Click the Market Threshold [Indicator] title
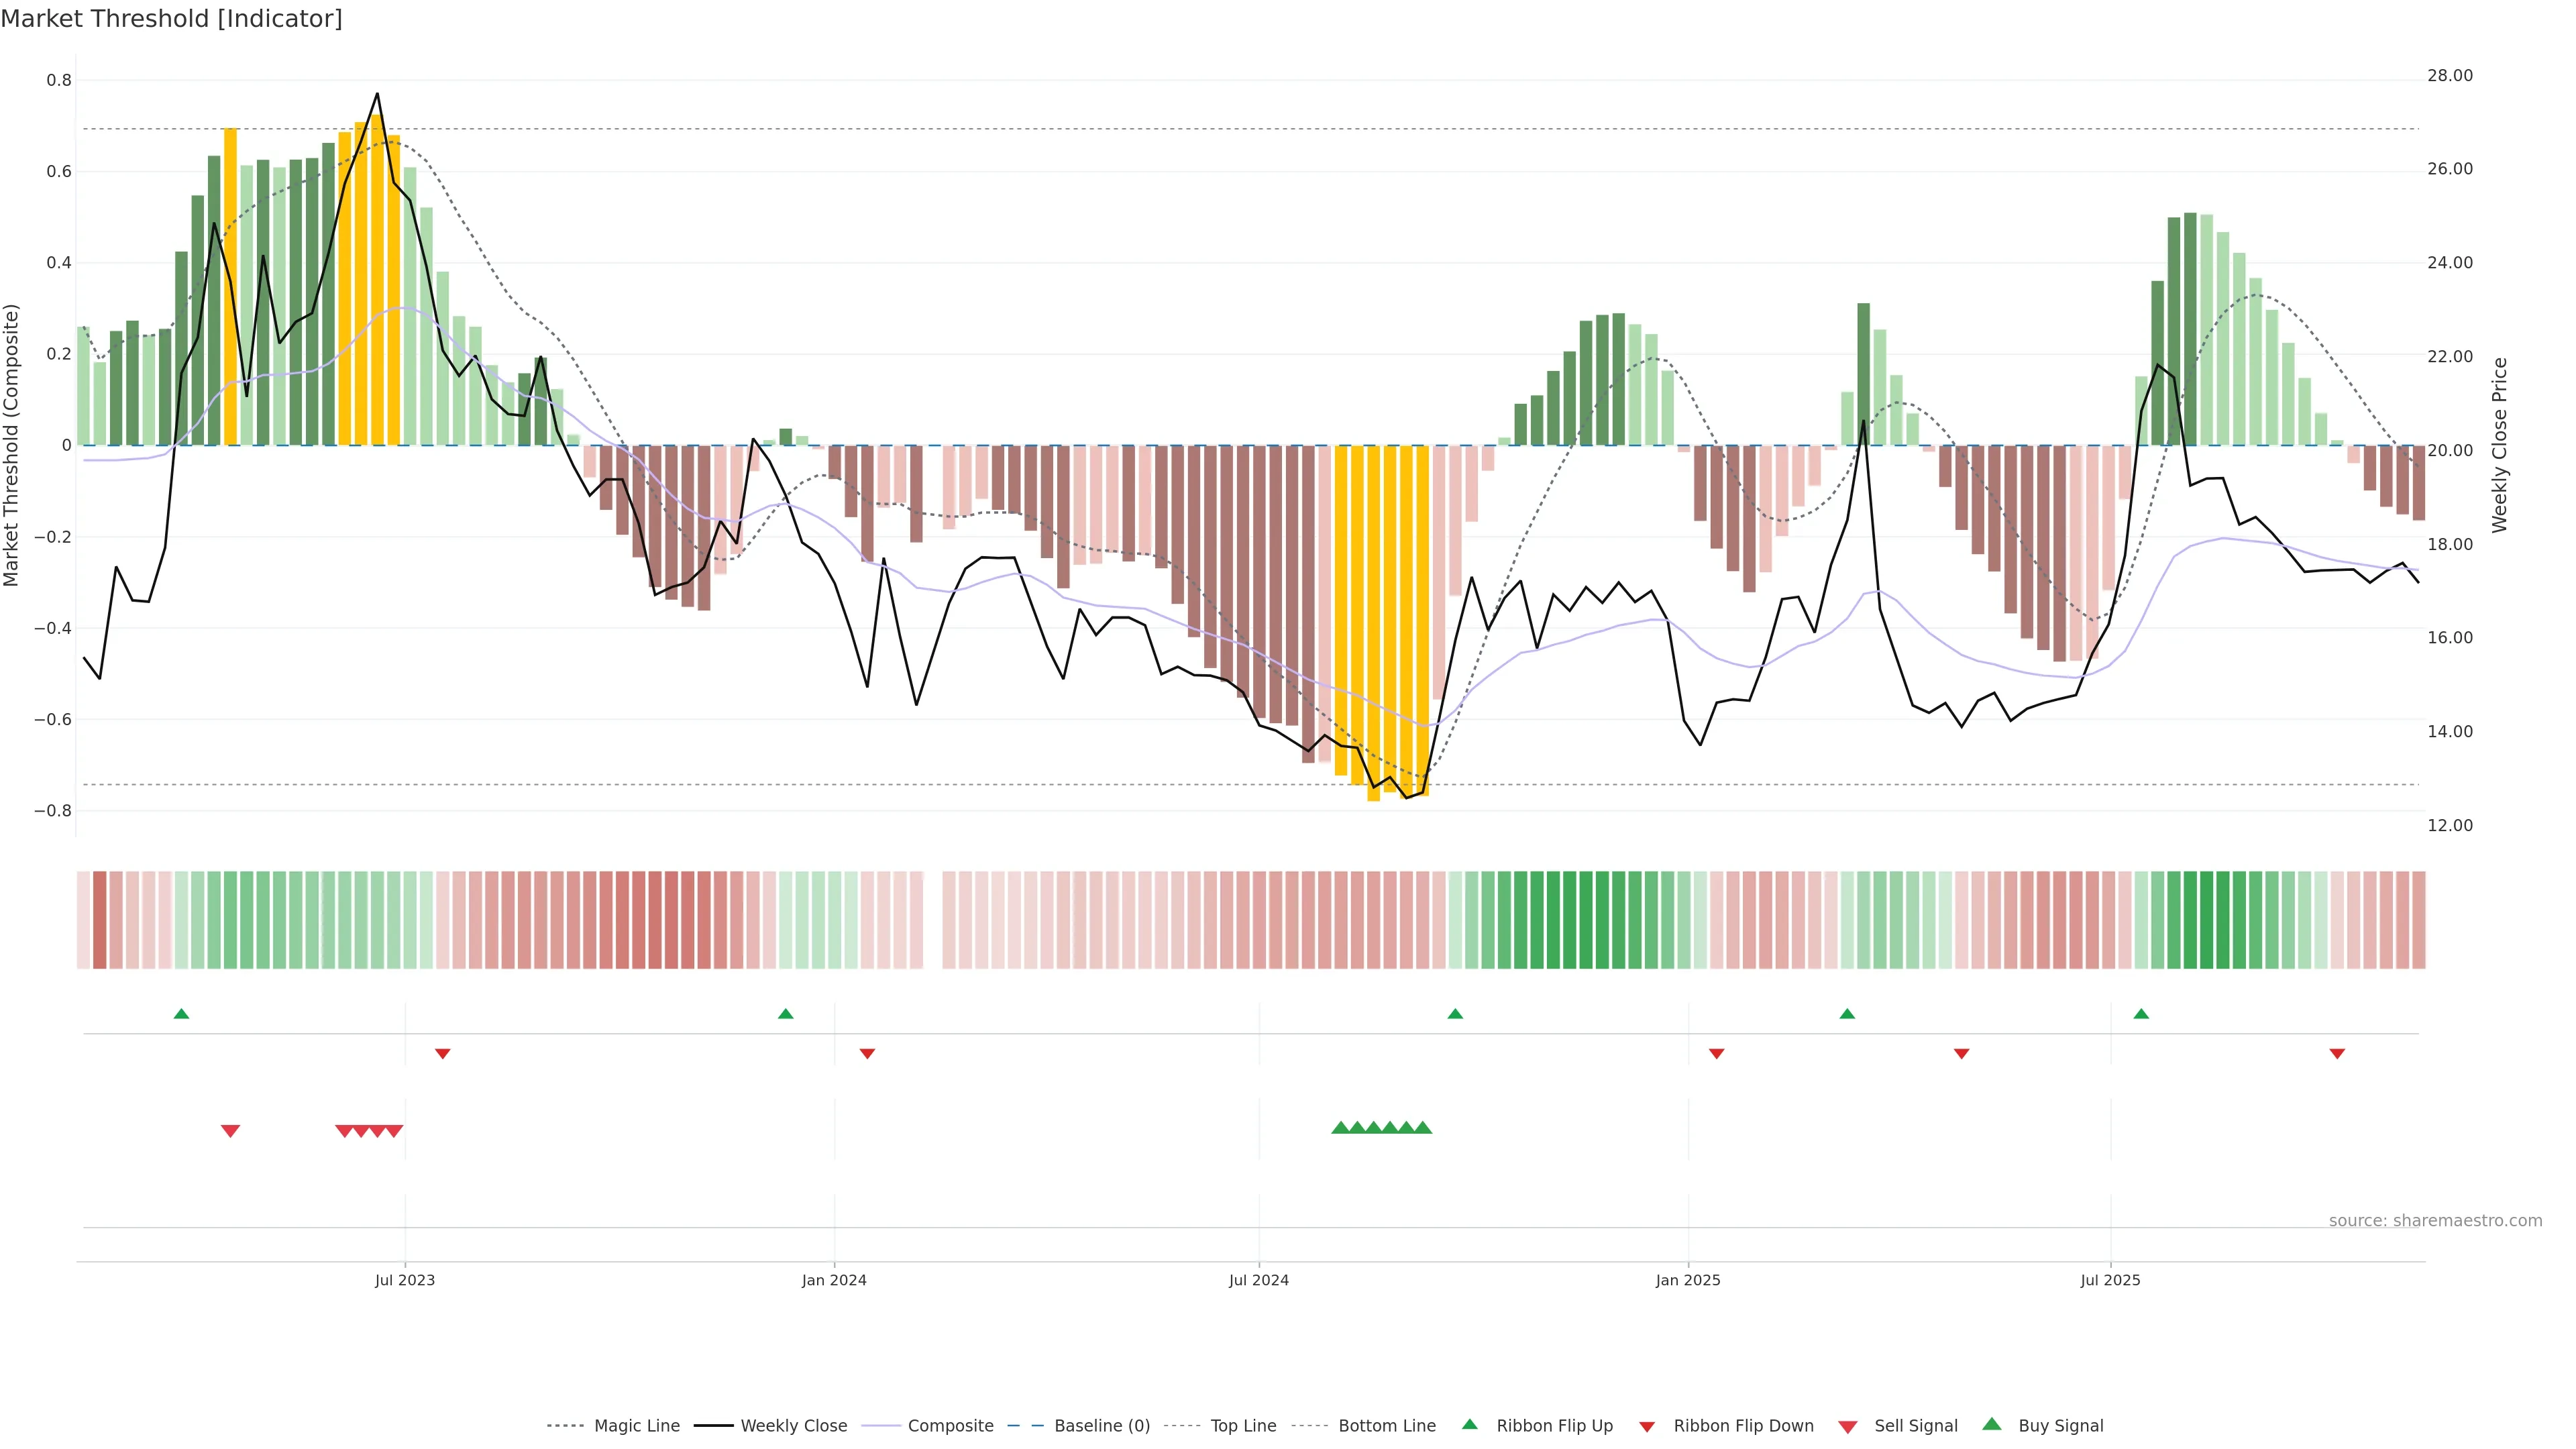 pos(171,19)
